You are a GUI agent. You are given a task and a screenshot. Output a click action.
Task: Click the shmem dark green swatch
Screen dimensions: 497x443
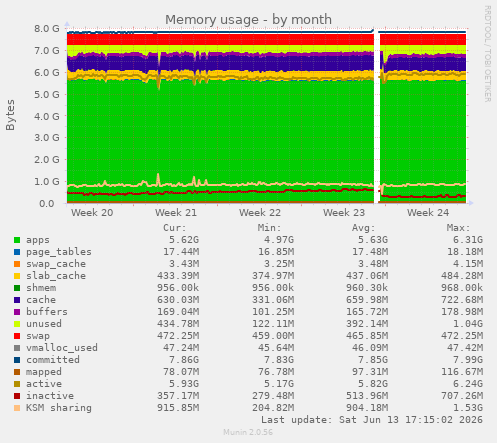[x=17, y=288]
